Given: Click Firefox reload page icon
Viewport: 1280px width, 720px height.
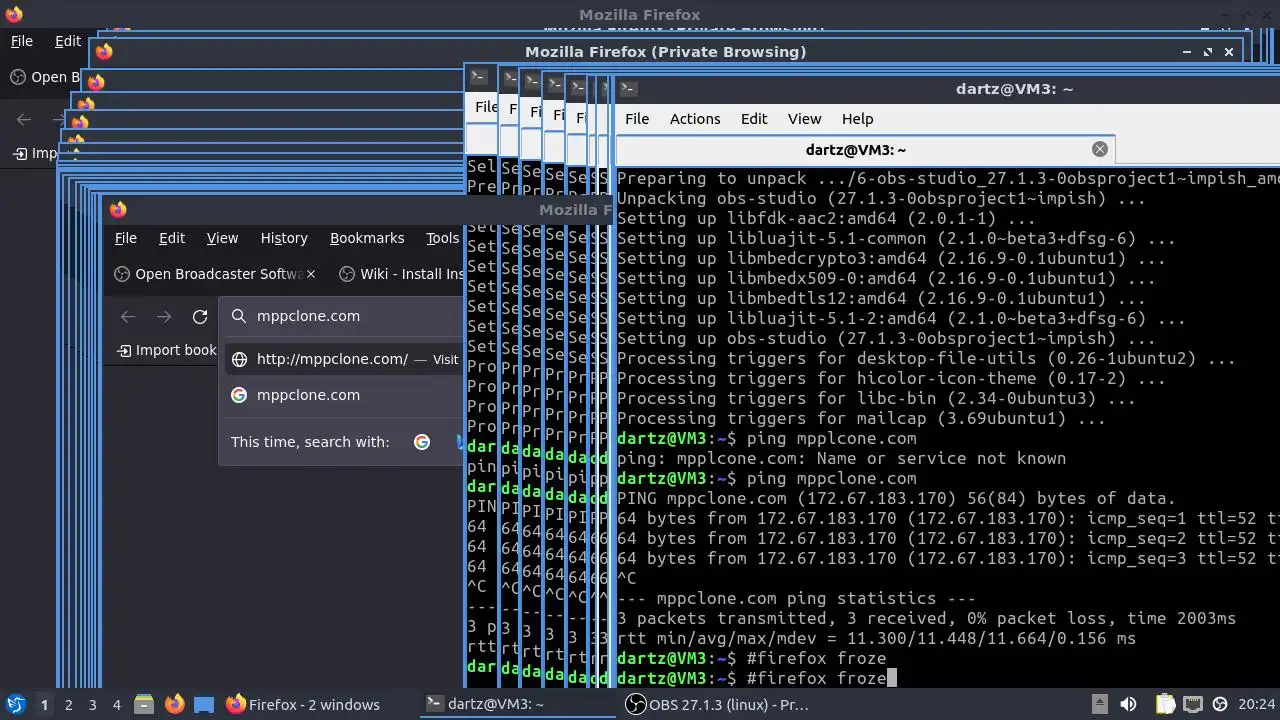Looking at the screenshot, I should (x=200, y=316).
